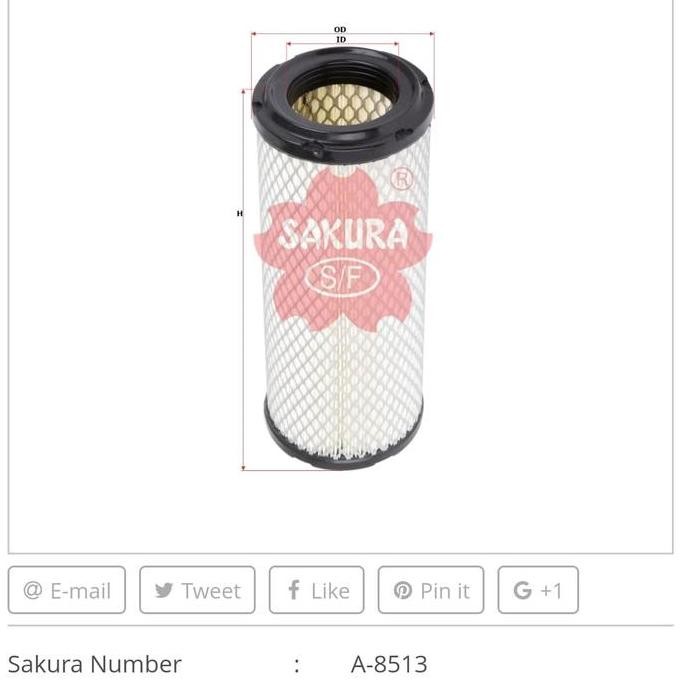Share the product via the E-mail label
This screenshot has width=680, height=680.
click(81, 591)
